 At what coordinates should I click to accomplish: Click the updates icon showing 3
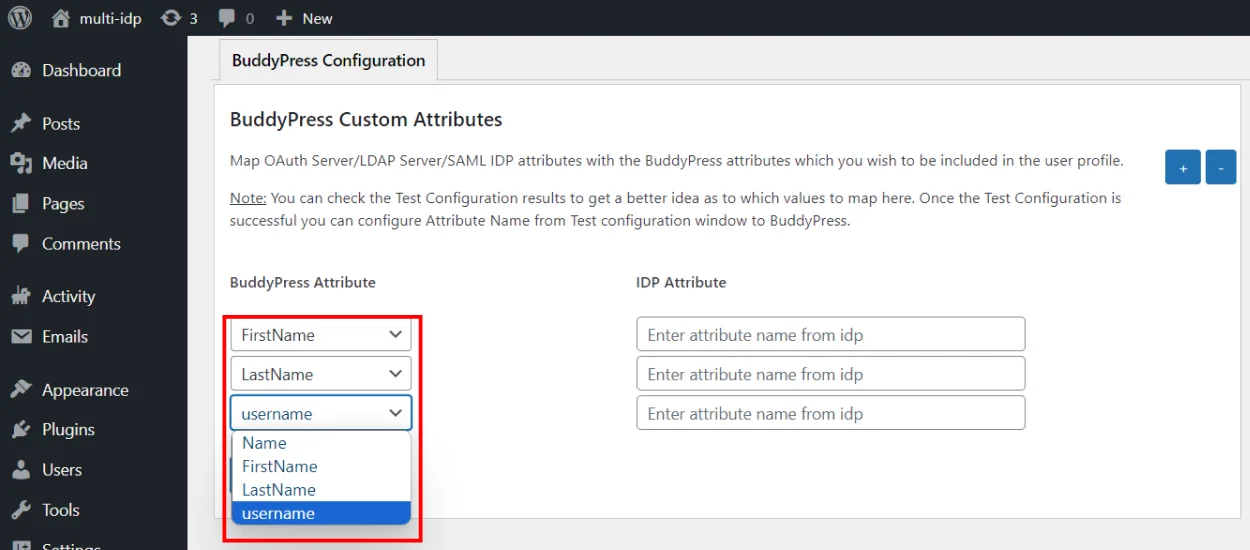tap(171, 18)
